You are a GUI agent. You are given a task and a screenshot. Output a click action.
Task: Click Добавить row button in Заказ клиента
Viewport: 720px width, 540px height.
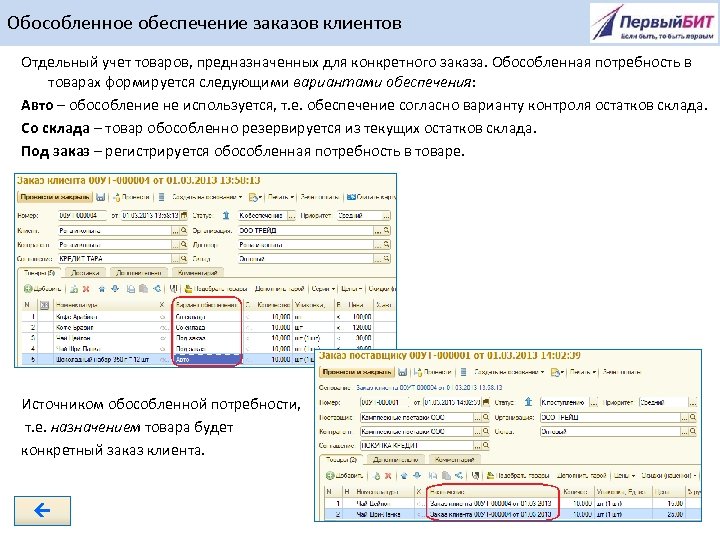coord(42,289)
